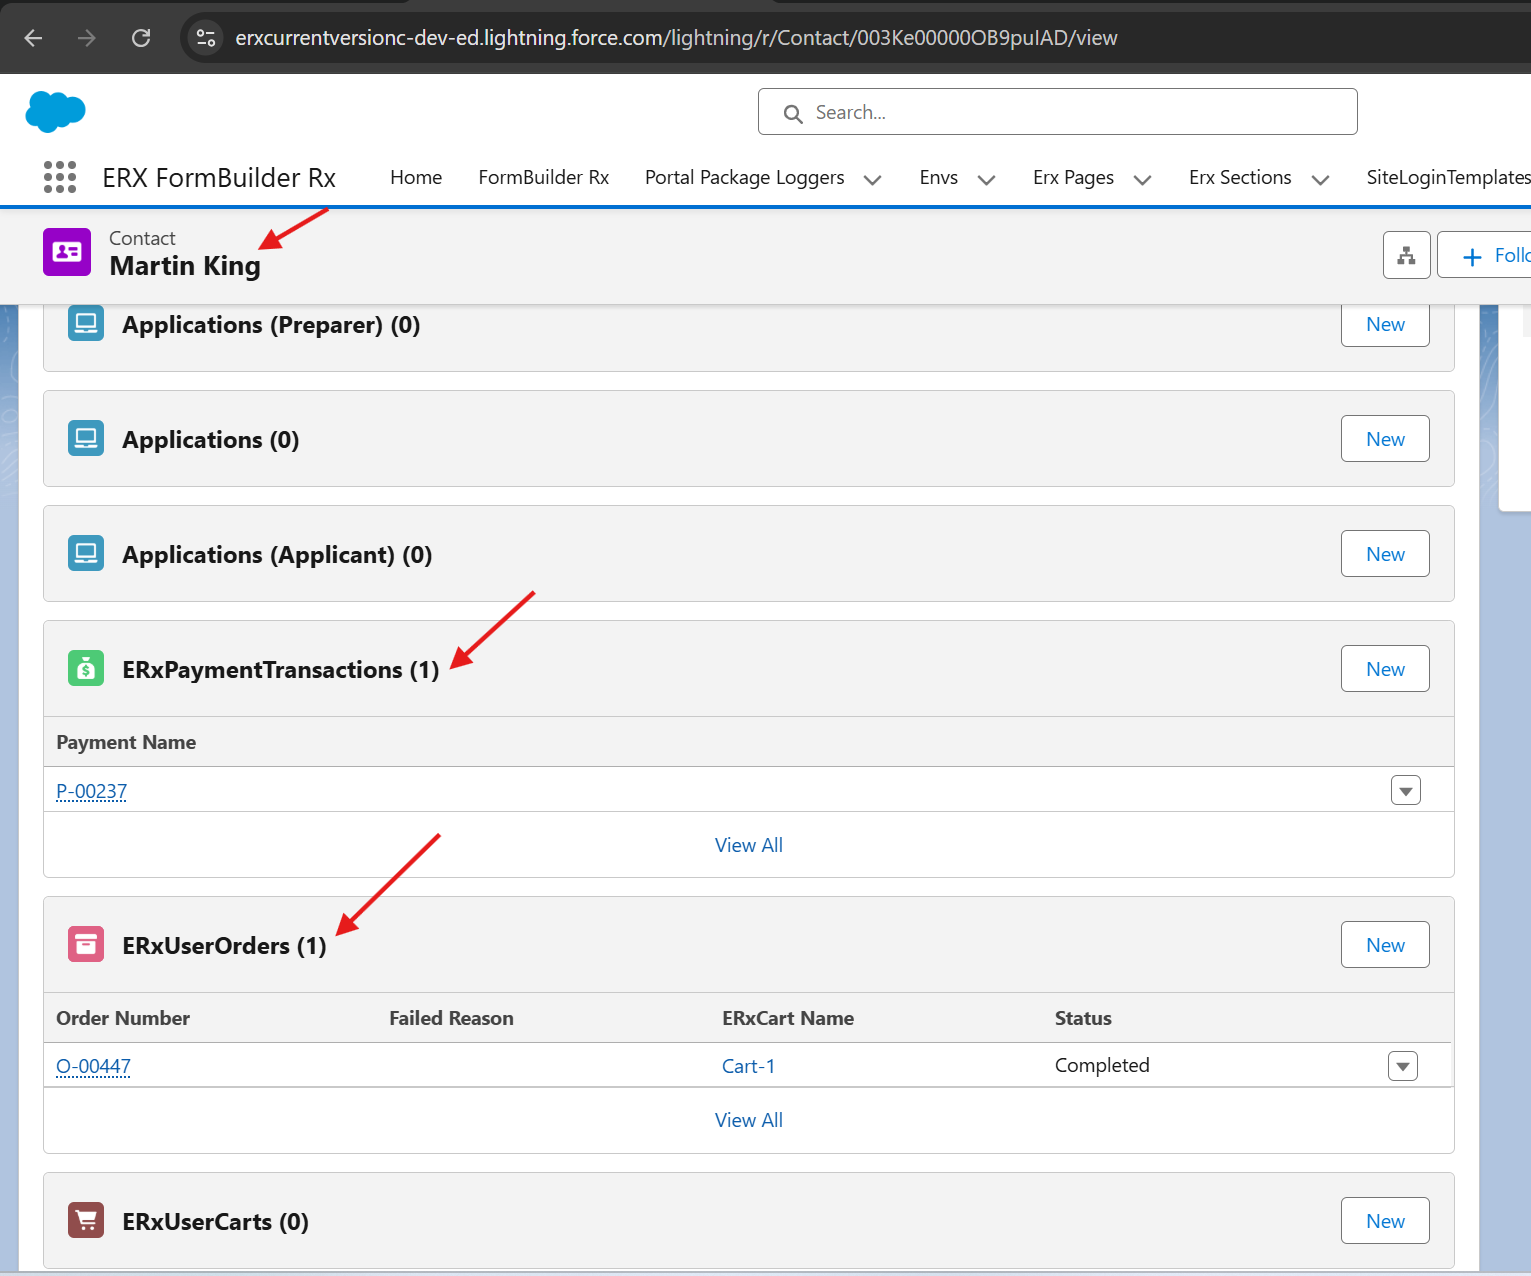Show row actions for order O-00447
Screen dimensions: 1531x1276
pyautogui.click(x=1402, y=1066)
